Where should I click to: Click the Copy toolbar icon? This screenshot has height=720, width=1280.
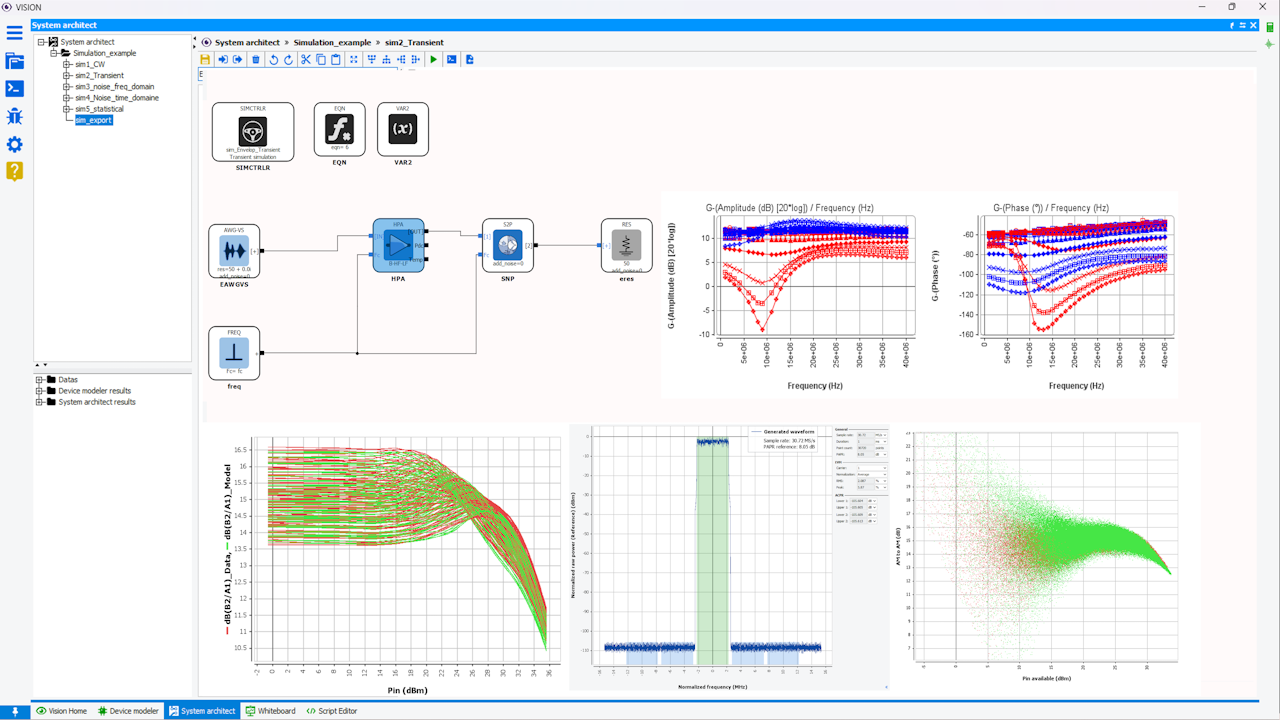(x=321, y=59)
